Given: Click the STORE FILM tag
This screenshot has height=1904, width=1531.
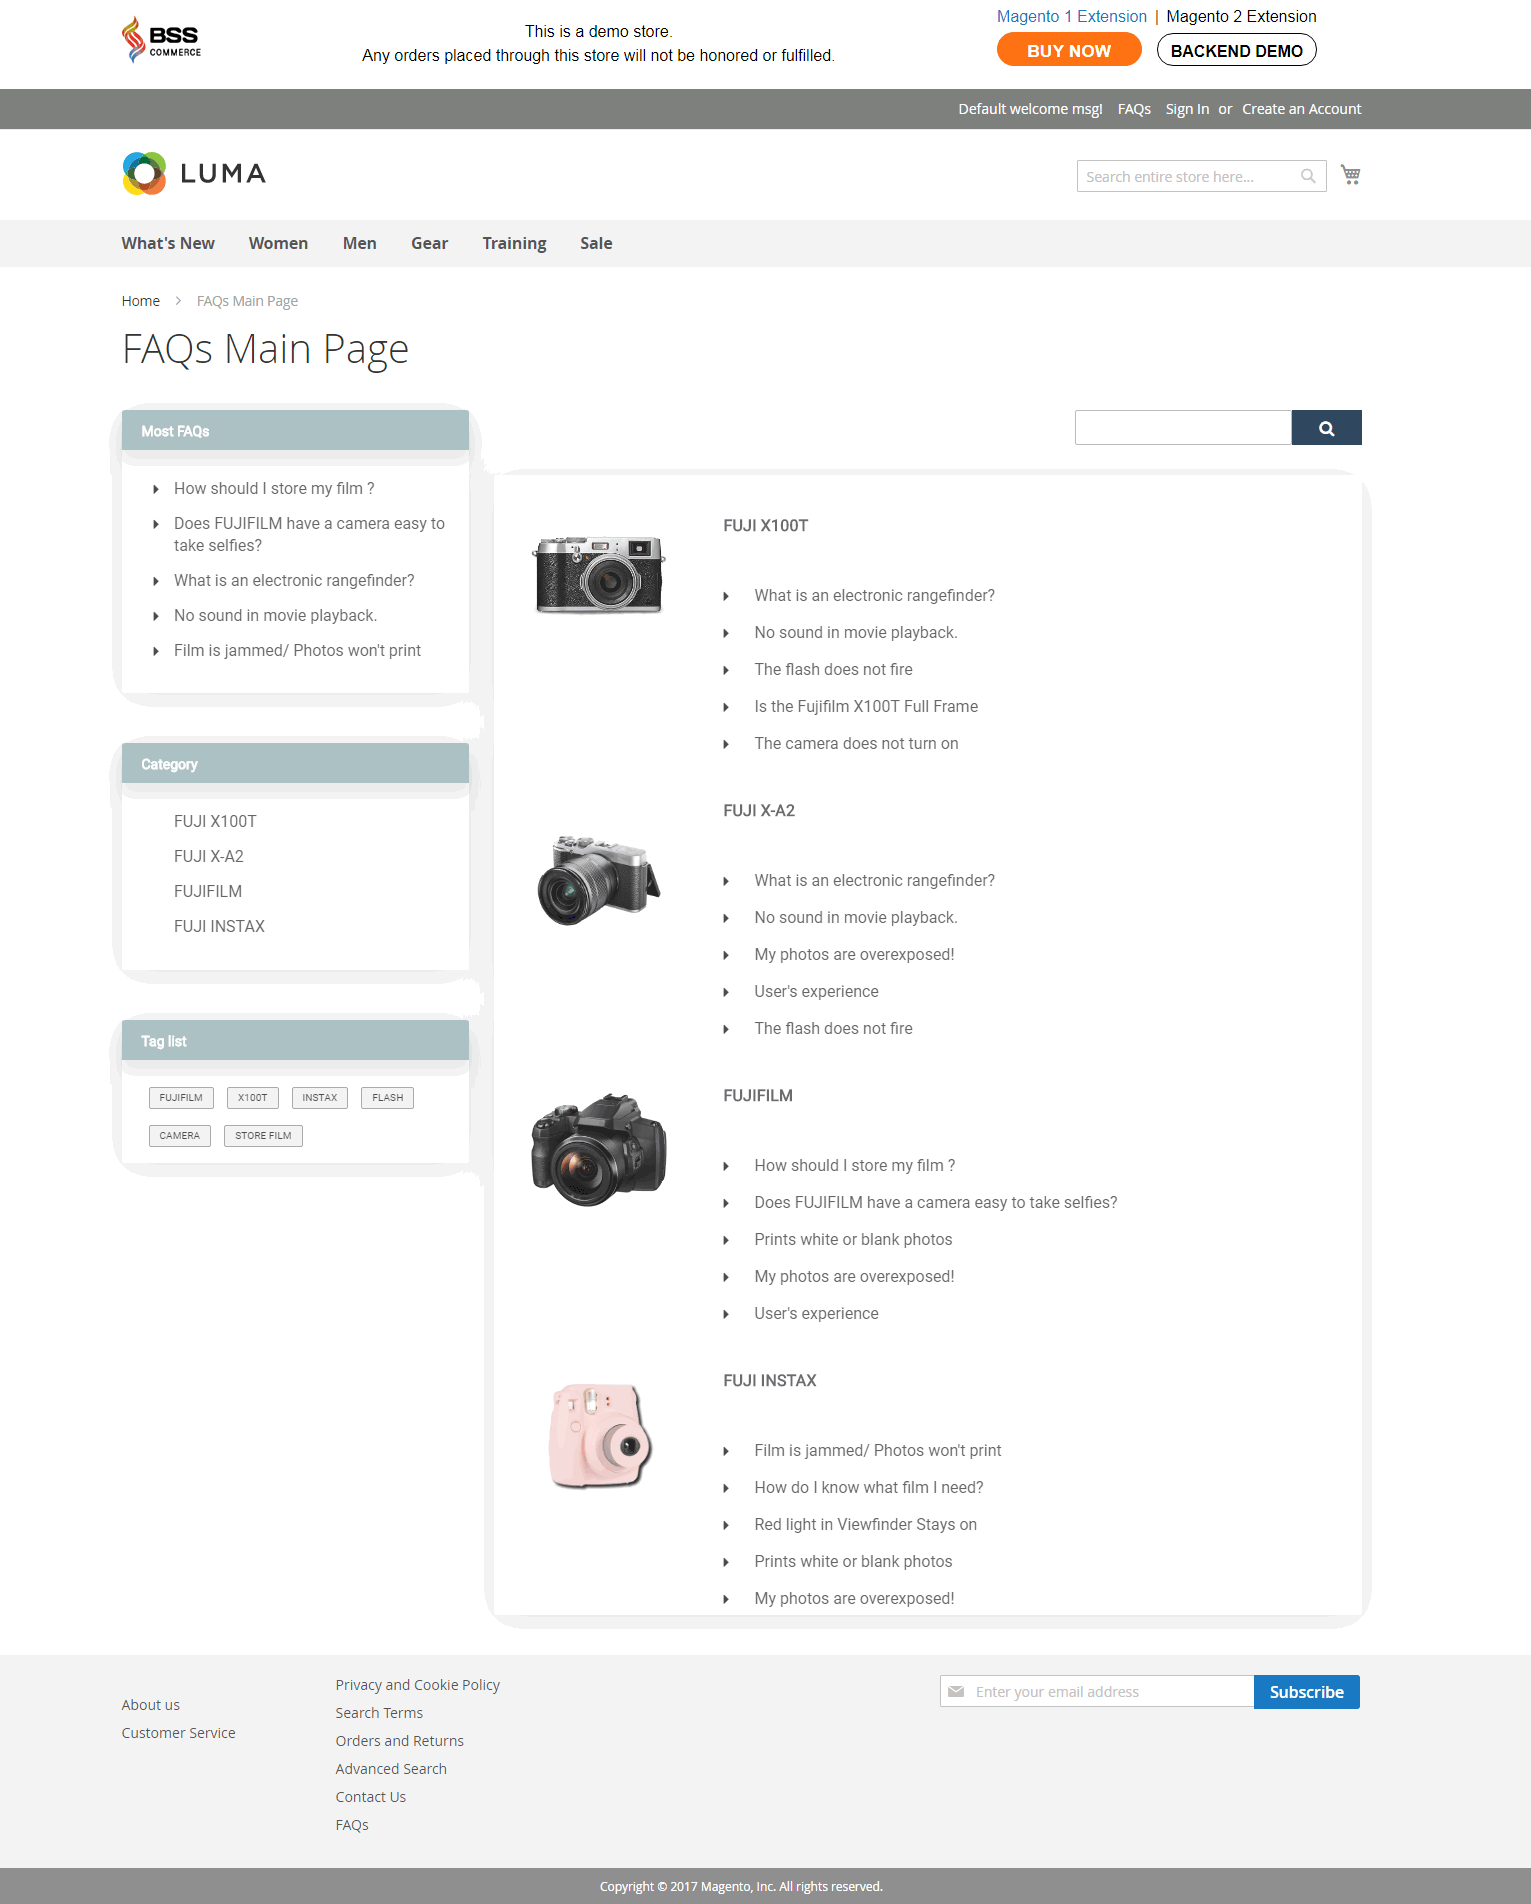Looking at the screenshot, I should pyautogui.click(x=263, y=1136).
